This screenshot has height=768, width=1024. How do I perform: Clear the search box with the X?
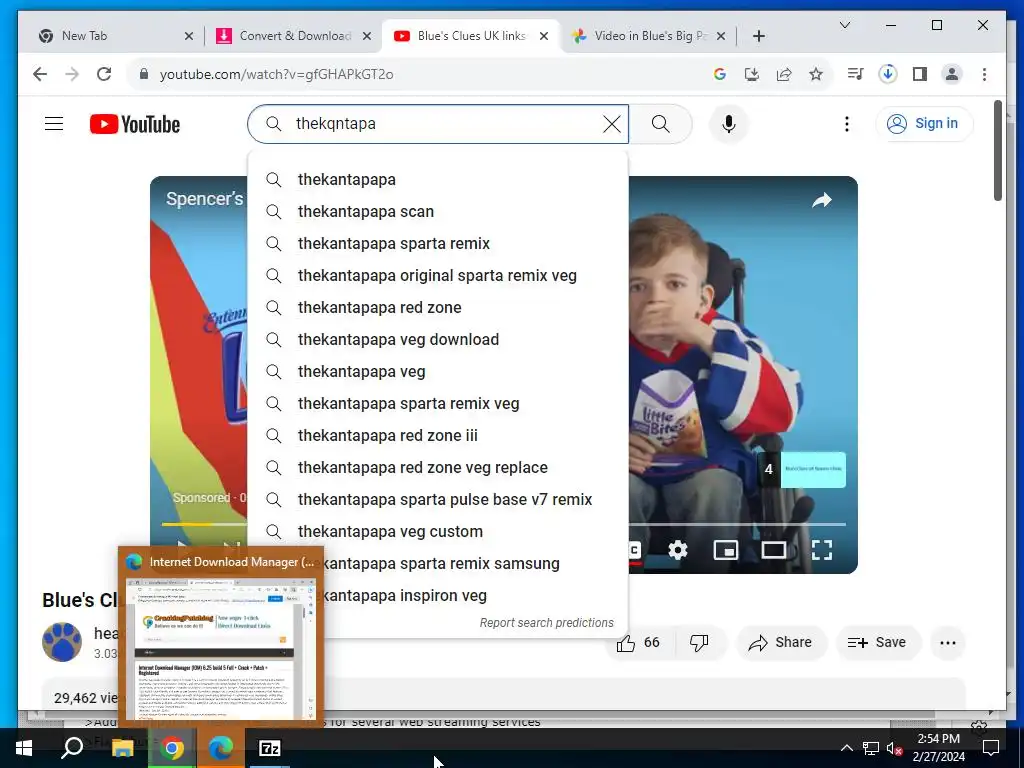pyautogui.click(x=611, y=124)
